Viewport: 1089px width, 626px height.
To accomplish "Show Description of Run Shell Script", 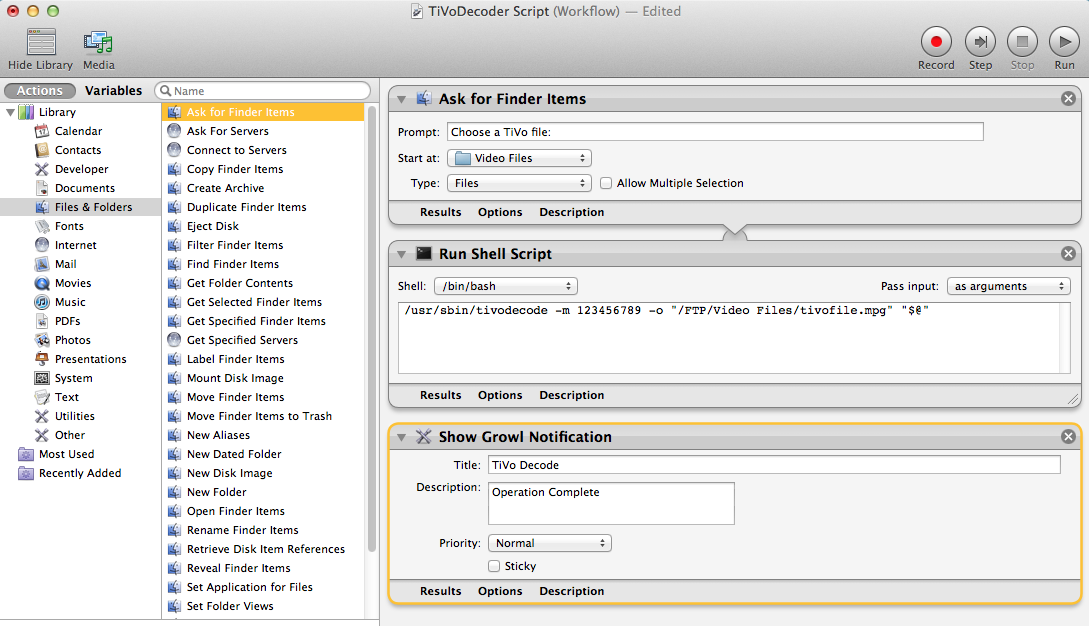I will pos(572,395).
